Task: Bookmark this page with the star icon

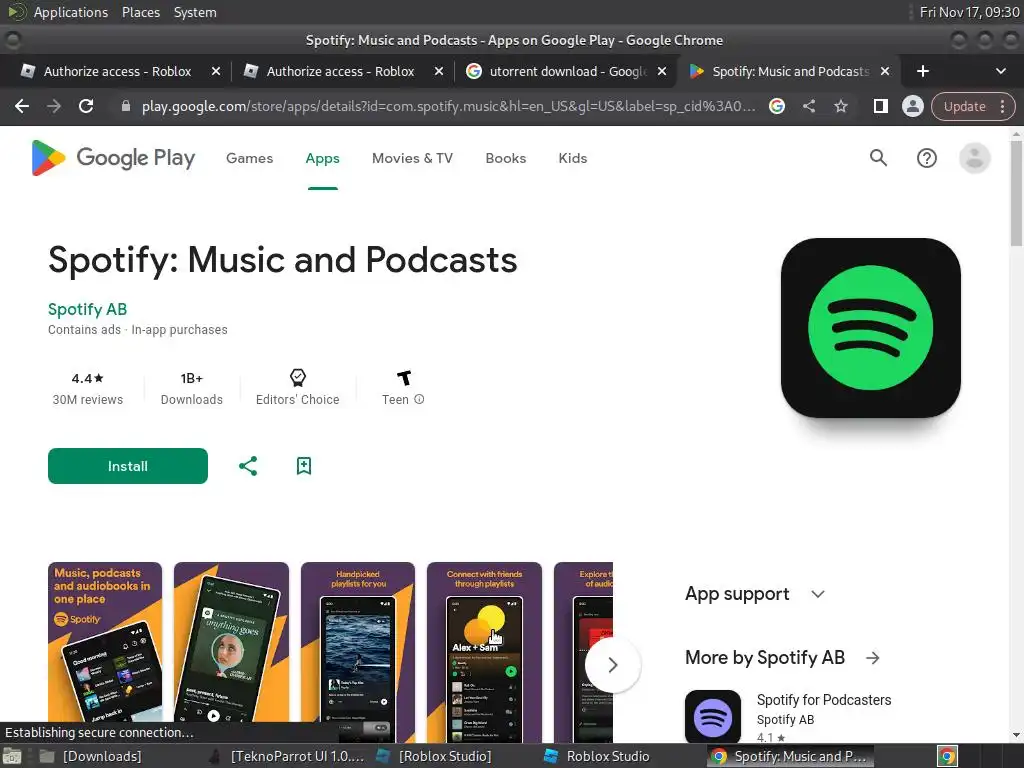Action: coord(840,106)
